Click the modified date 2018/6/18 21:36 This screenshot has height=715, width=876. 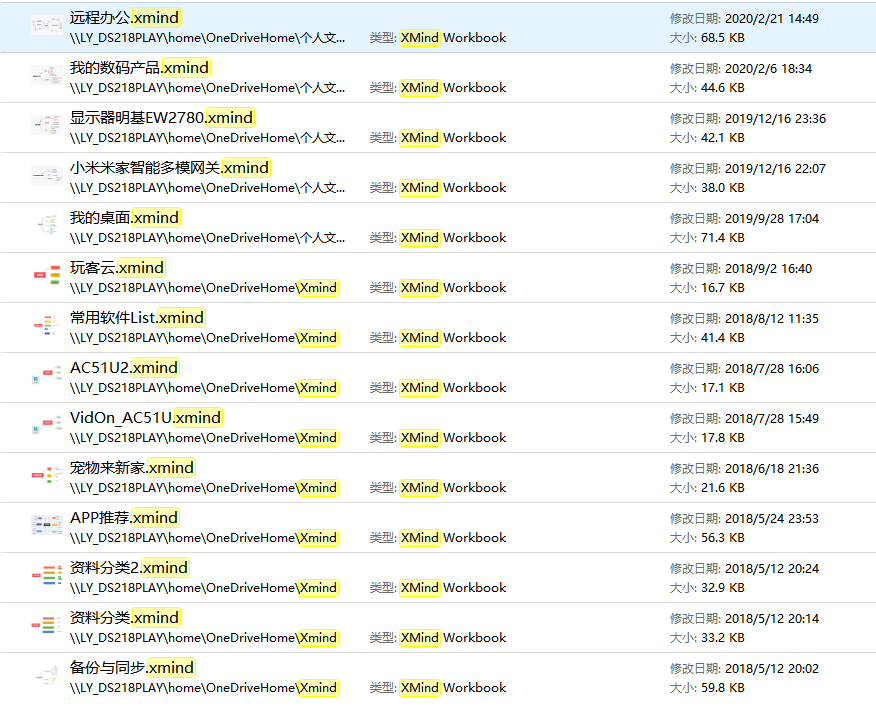pyautogui.click(x=772, y=469)
